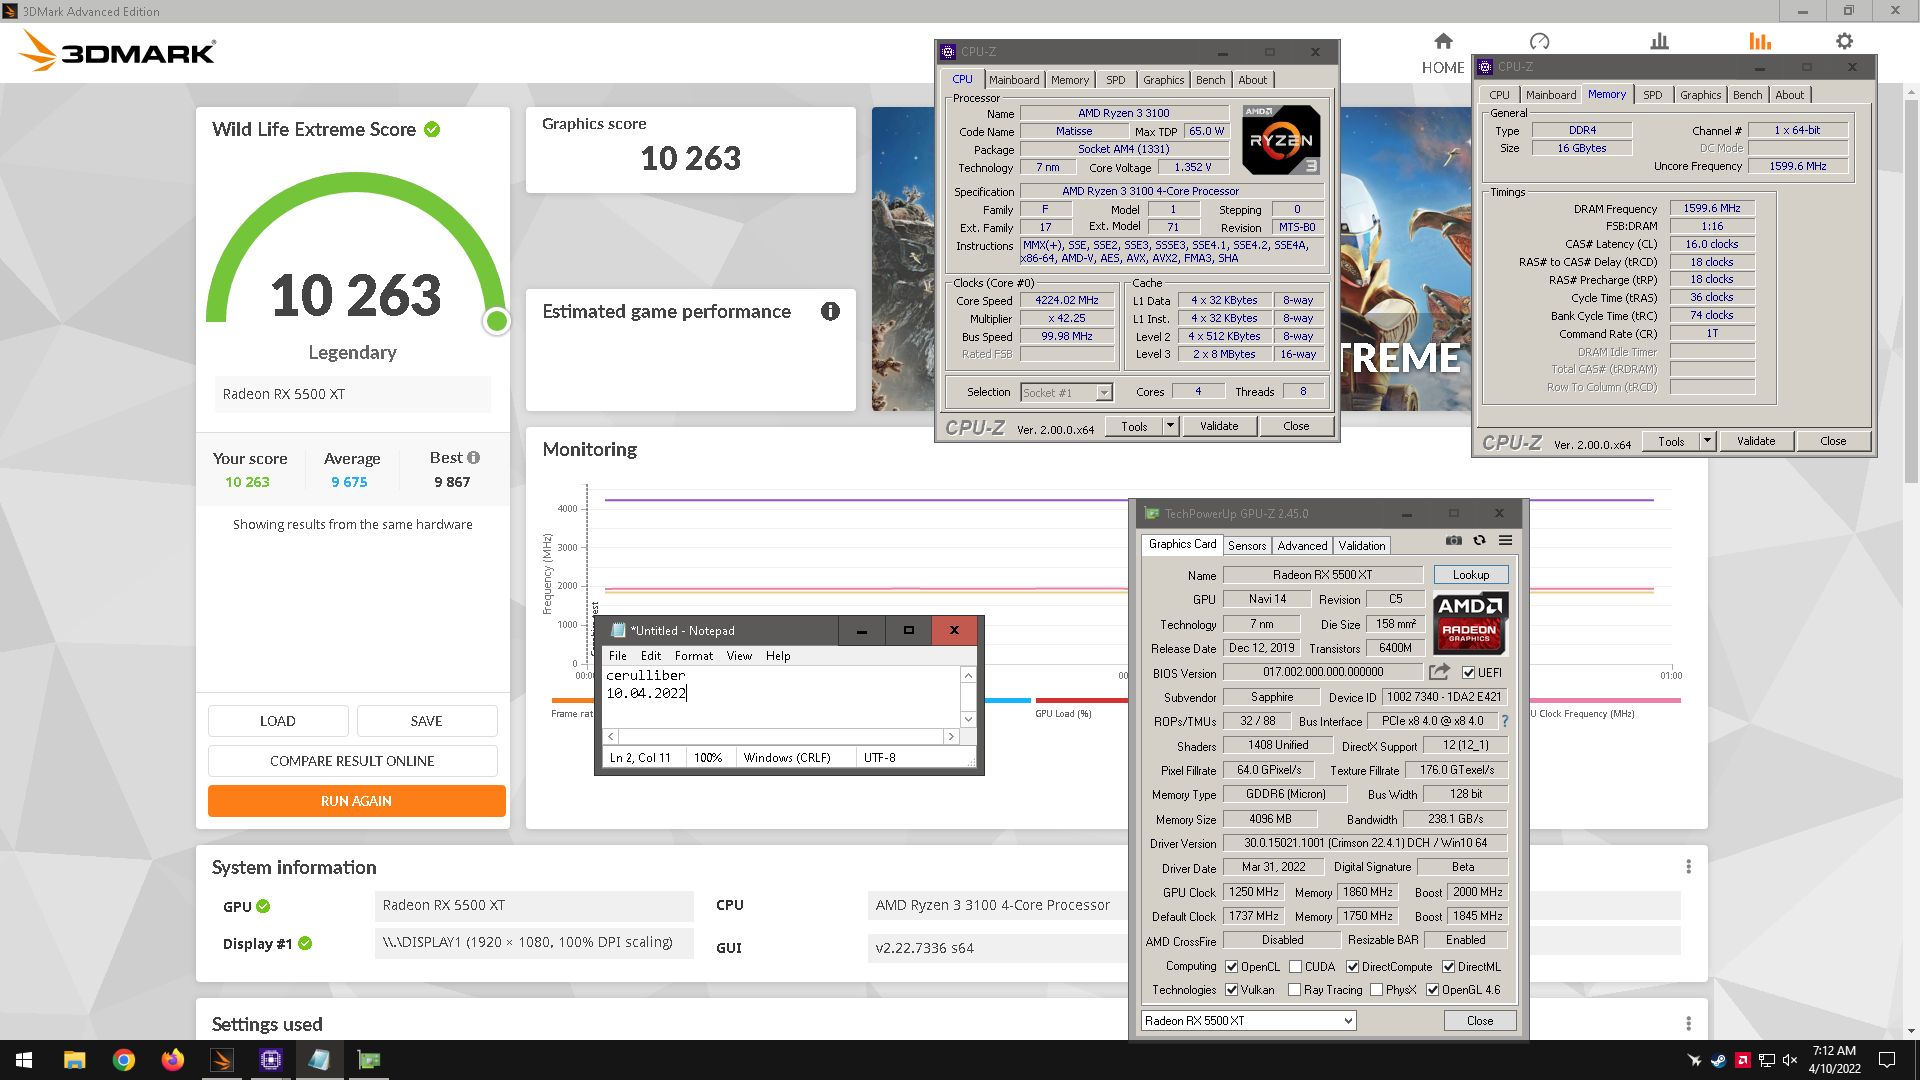This screenshot has width=1920, height=1080.
Task: Open the notification center icon
Action: (x=1886, y=1060)
